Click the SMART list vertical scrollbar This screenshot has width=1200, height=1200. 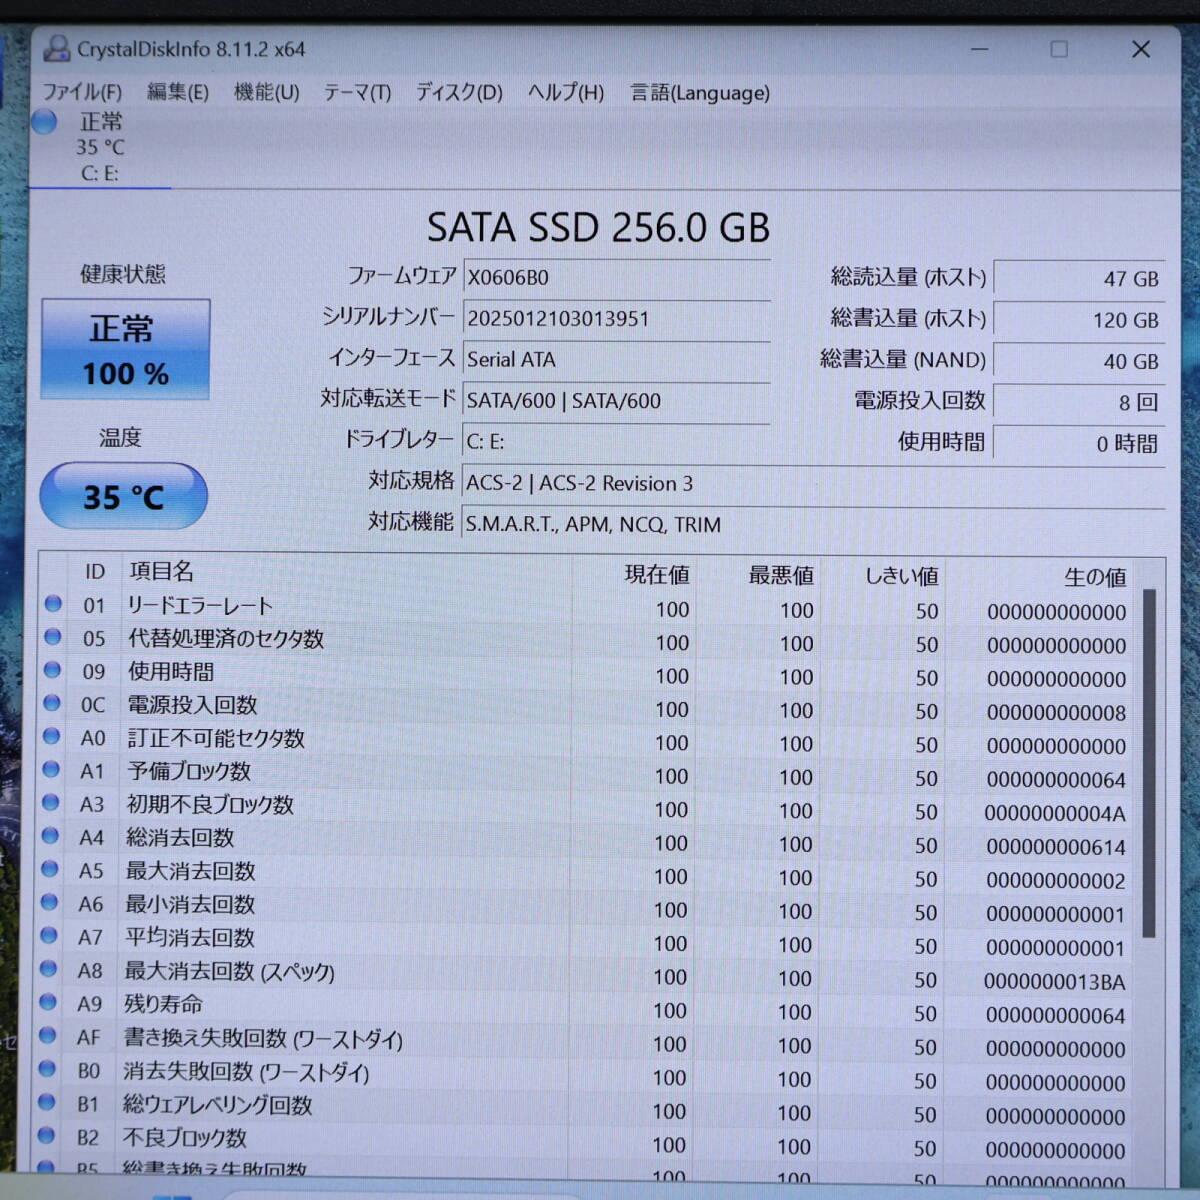(x=1149, y=764)
